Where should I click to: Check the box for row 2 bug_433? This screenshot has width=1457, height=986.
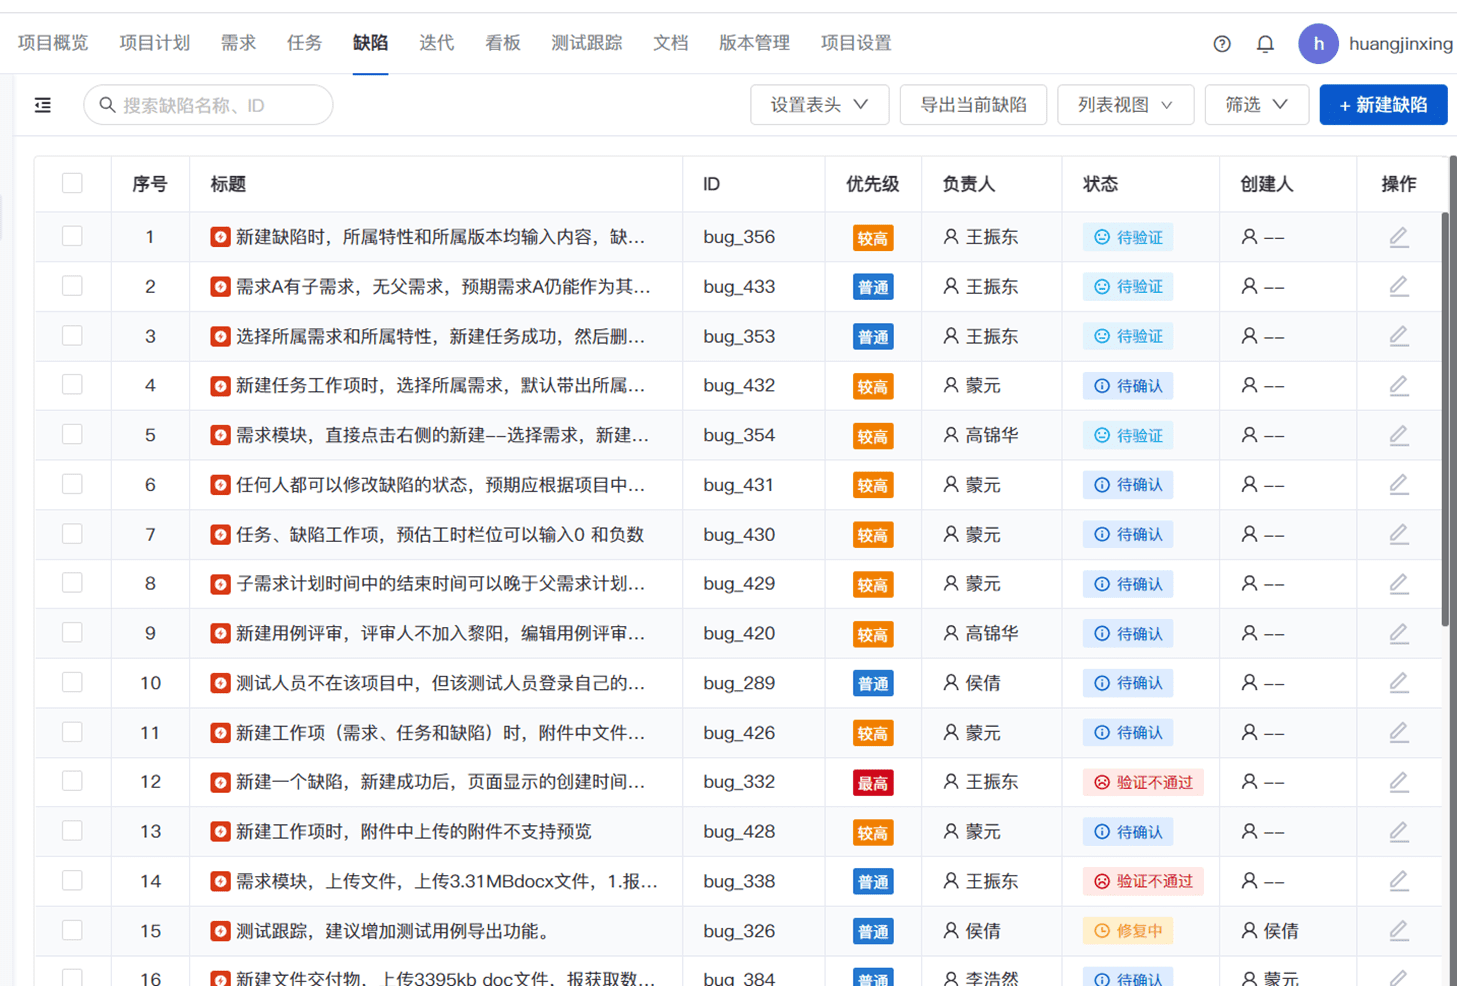[72, 286]
